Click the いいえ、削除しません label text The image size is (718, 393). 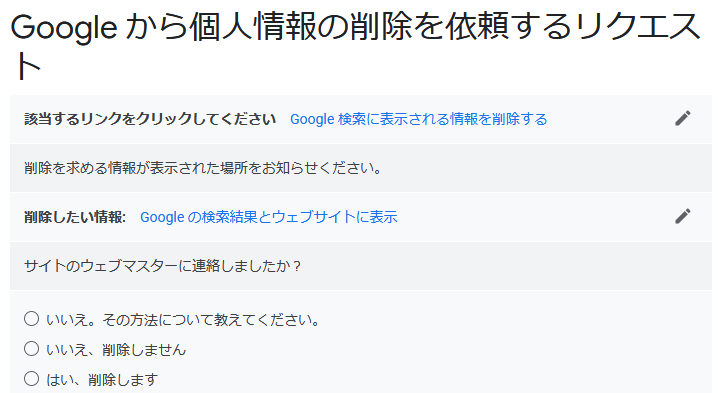[x=116, y=350]
